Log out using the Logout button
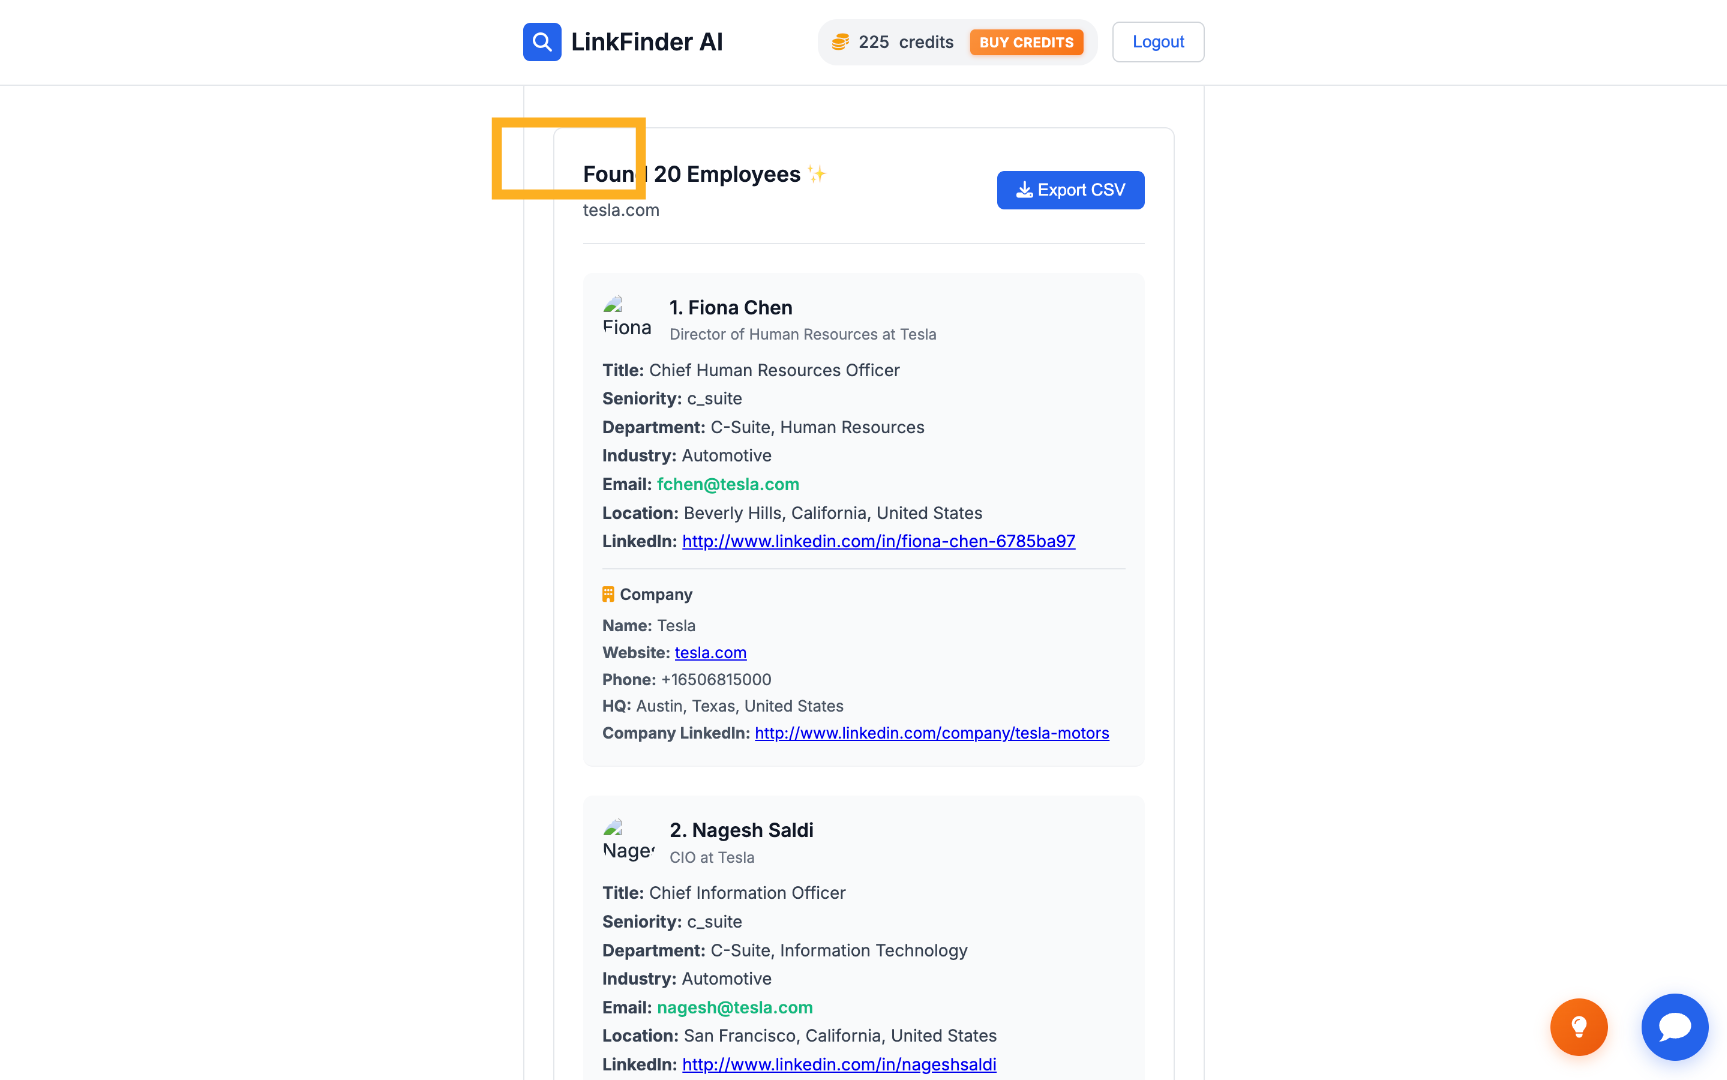This screenshot has width=1727, height=1080. [1158, 42]
